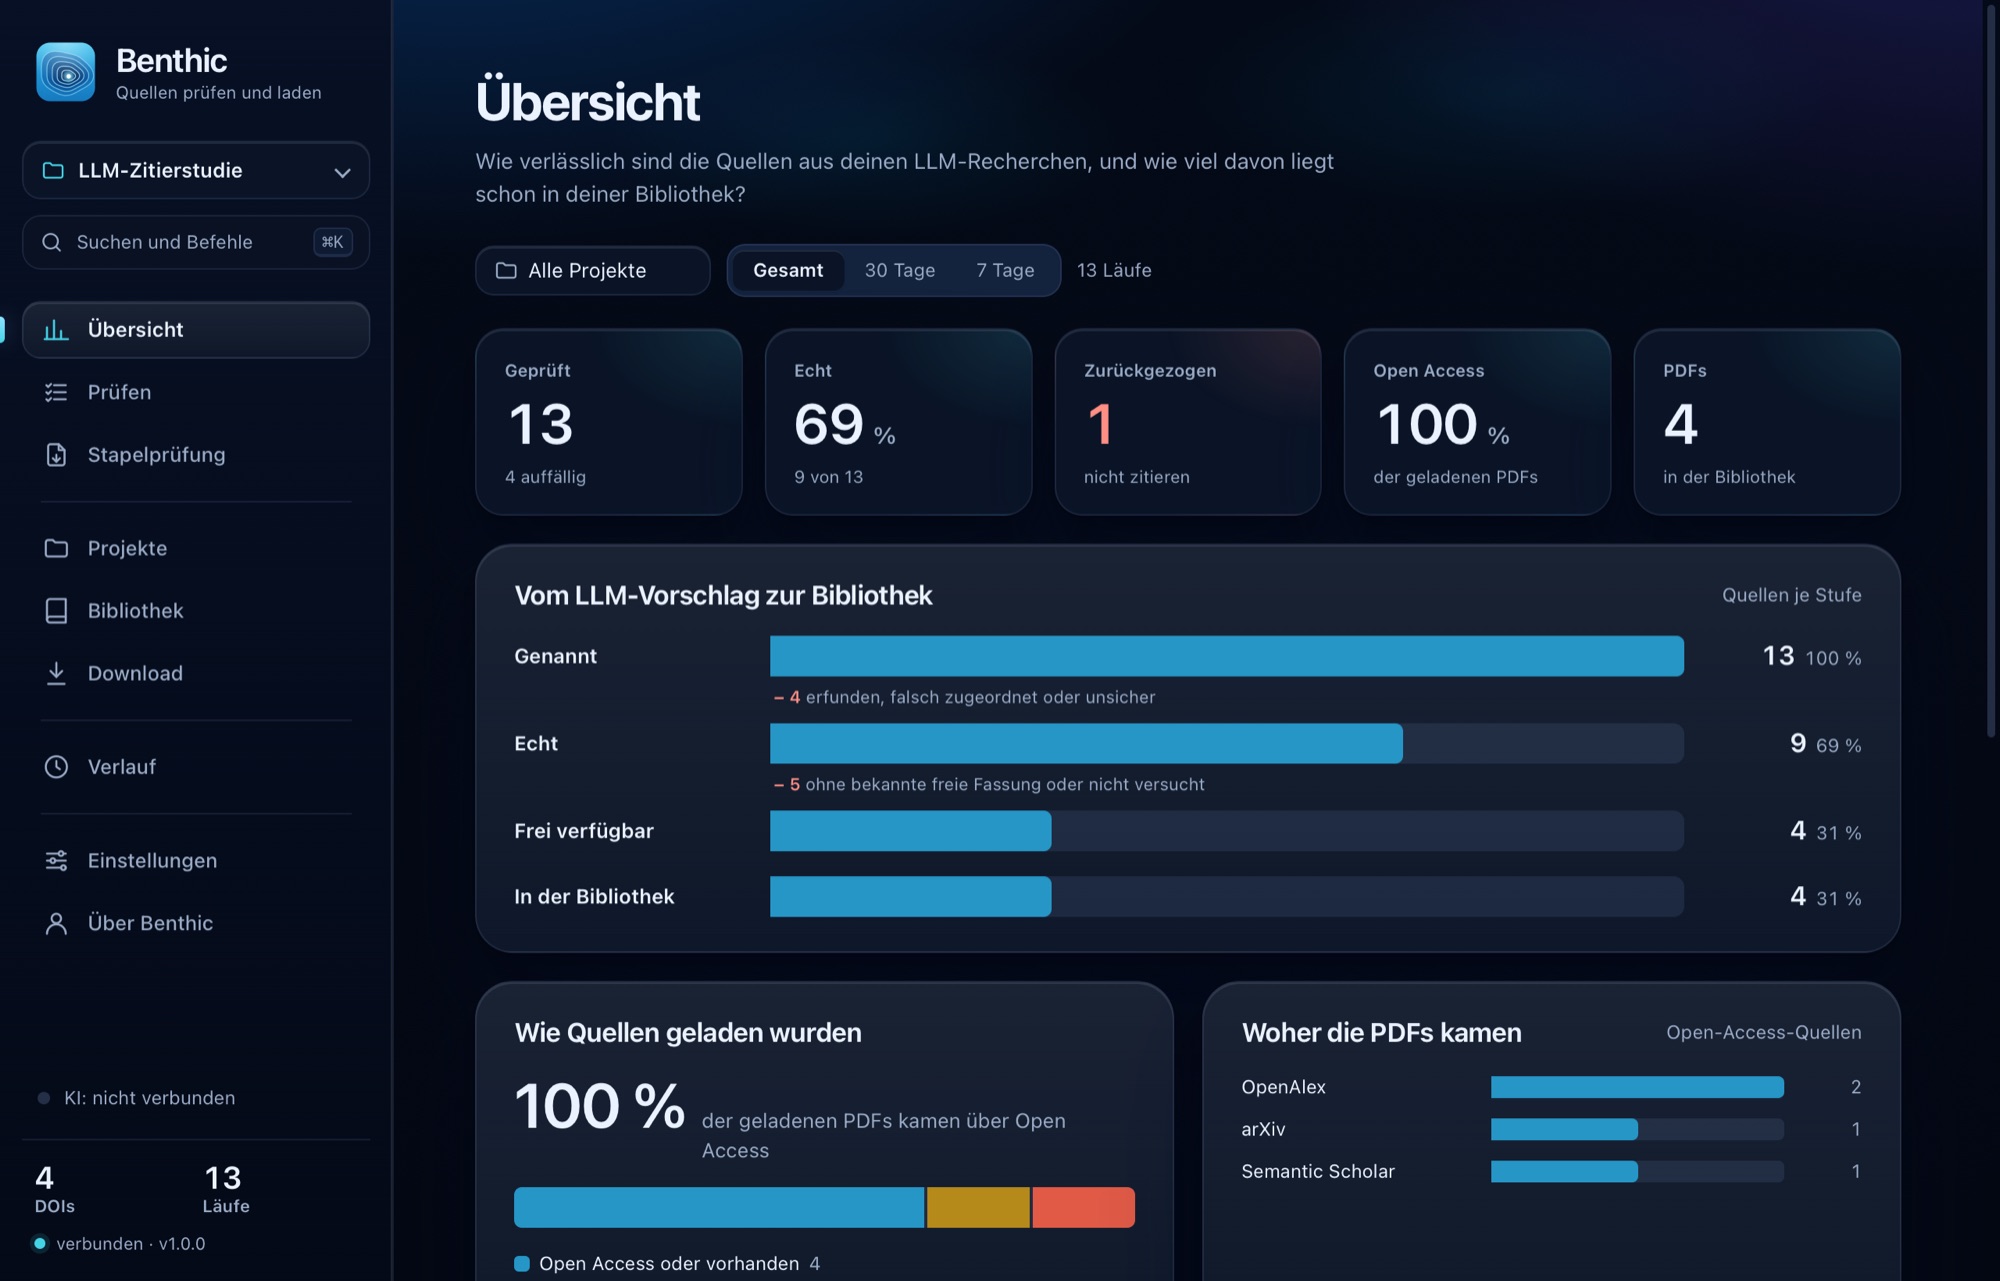Click the magnifier icon in search field

tap(52, 242)
